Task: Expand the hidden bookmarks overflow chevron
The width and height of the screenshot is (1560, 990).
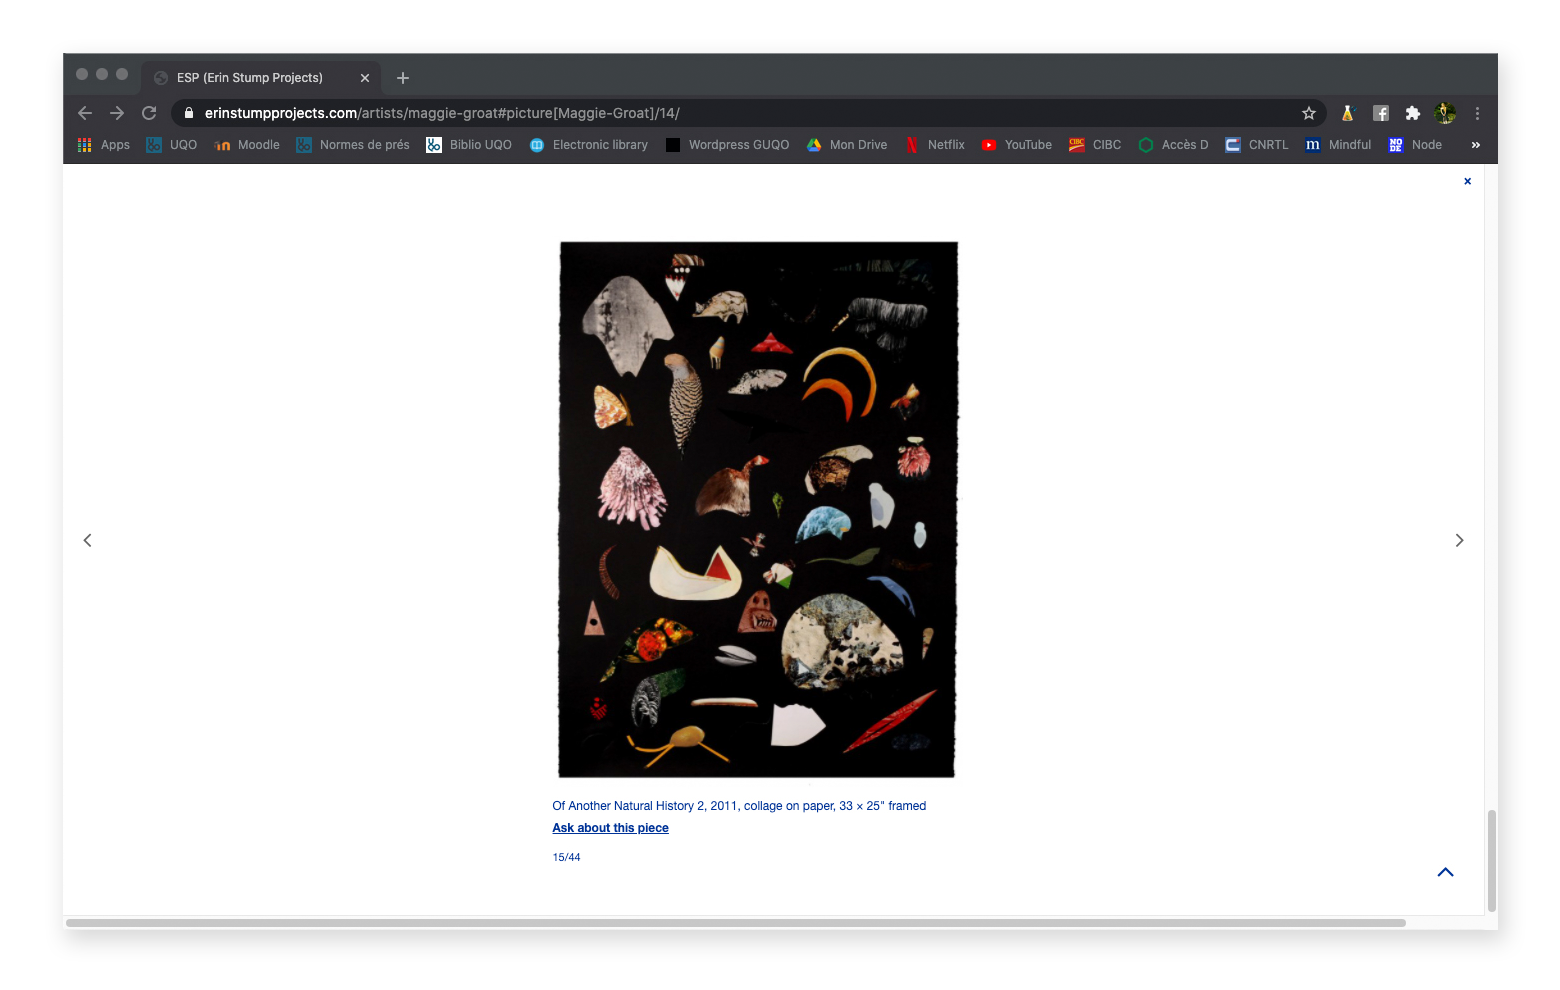Action: (1475, 145)
